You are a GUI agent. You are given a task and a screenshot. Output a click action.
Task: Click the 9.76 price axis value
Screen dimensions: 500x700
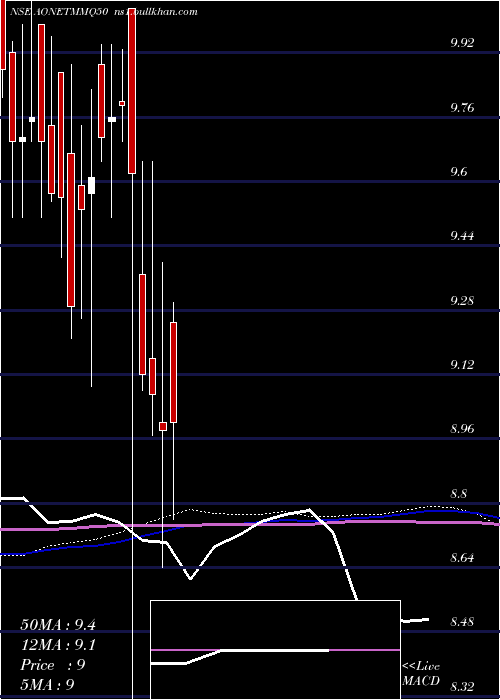pyautogui.click(x=462, y=108)
